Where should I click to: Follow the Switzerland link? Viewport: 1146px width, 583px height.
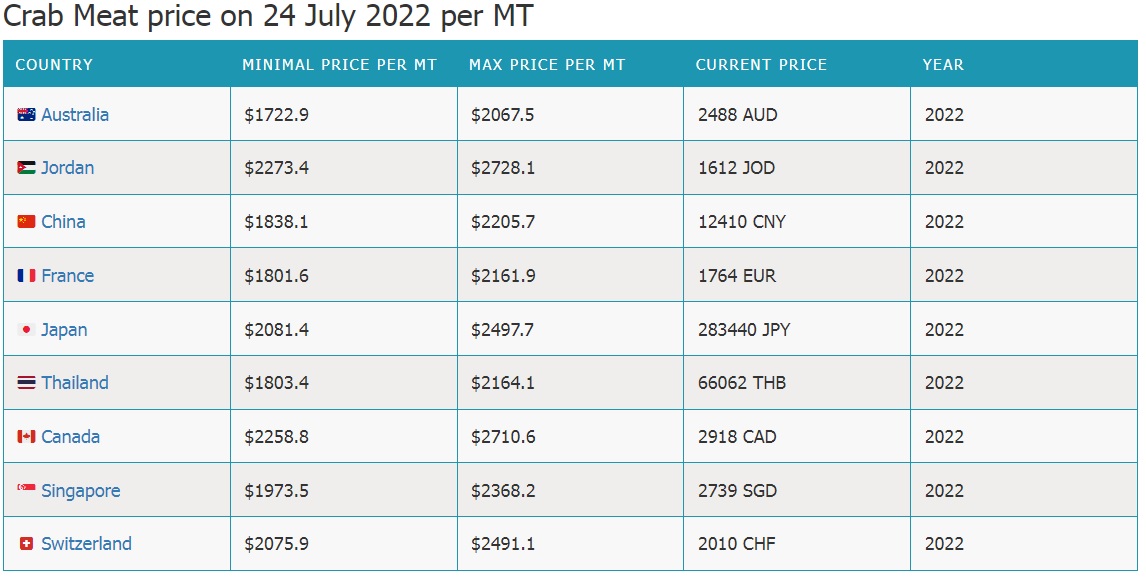click(86, 544)
